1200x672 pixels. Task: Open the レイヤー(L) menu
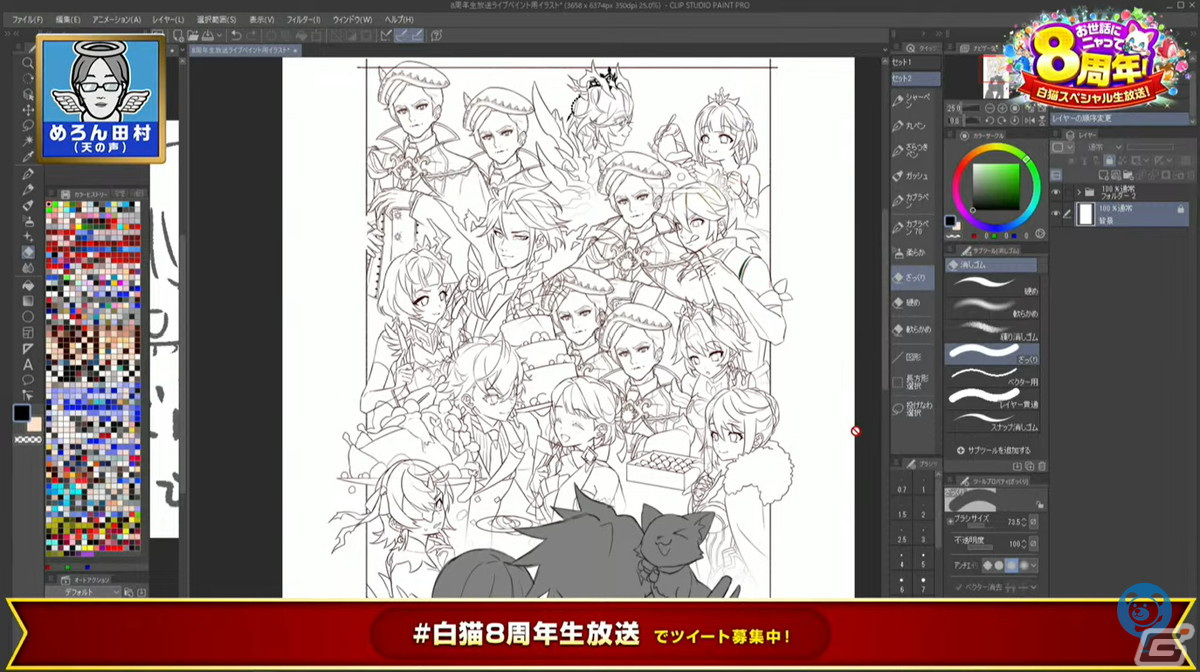click(x=168, y=19)
